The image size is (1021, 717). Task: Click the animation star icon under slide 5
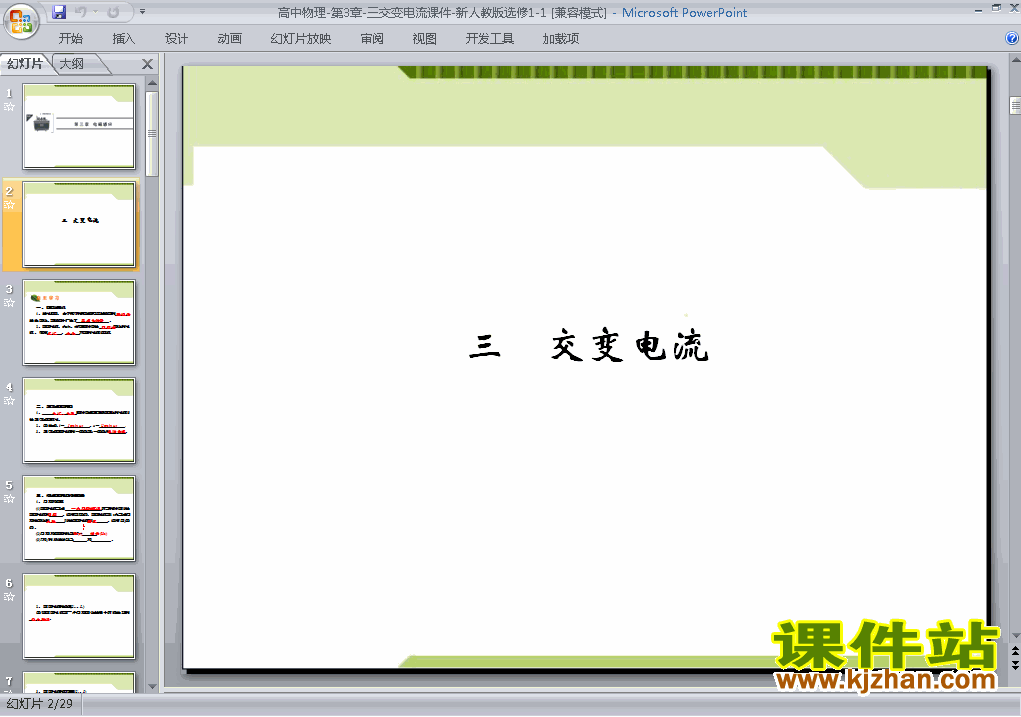click(9, 499)
